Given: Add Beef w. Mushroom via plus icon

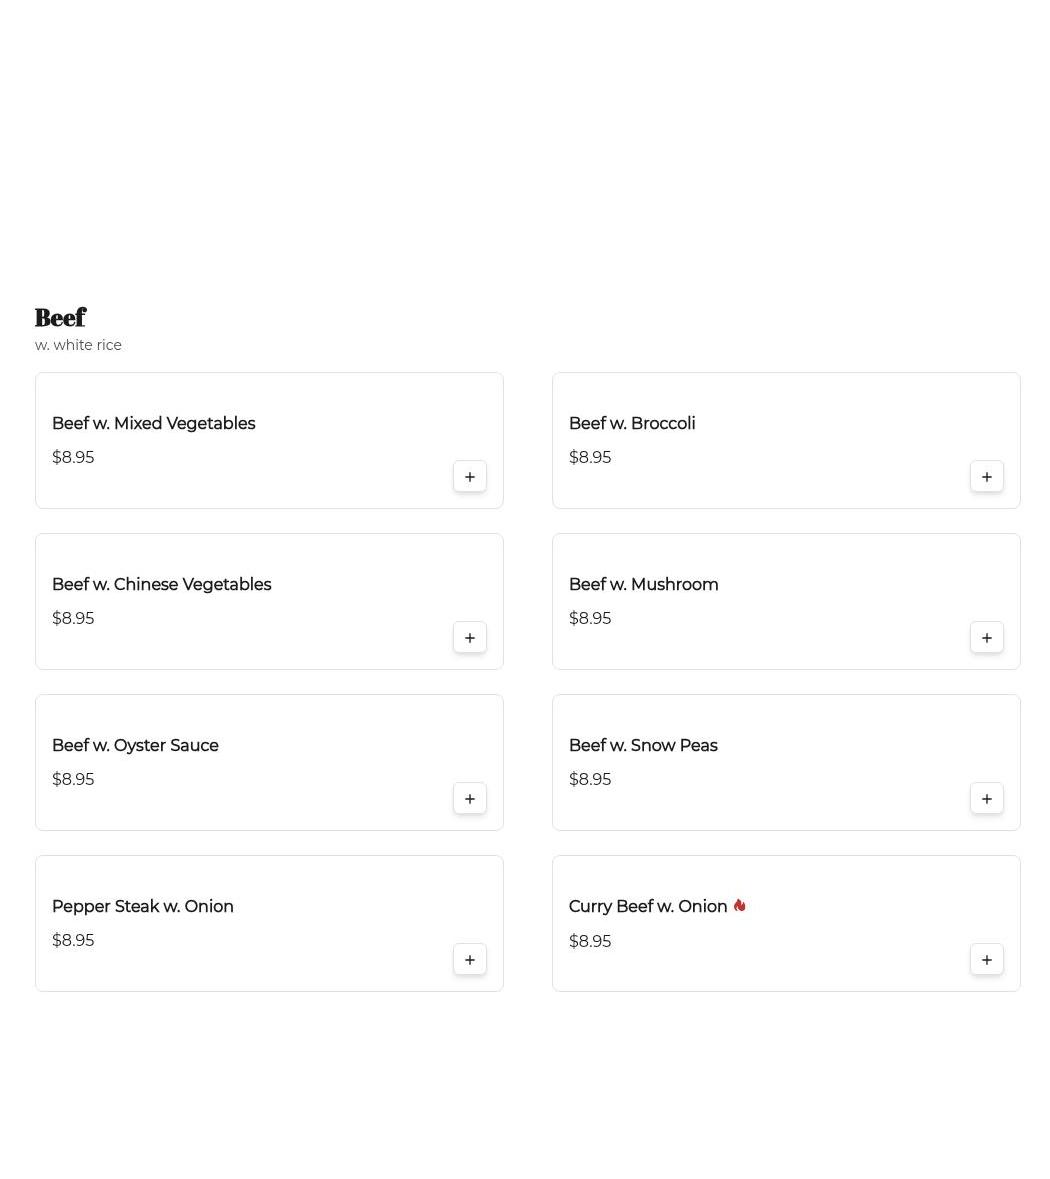Looking at the screenshot, I should click(986, 638).
